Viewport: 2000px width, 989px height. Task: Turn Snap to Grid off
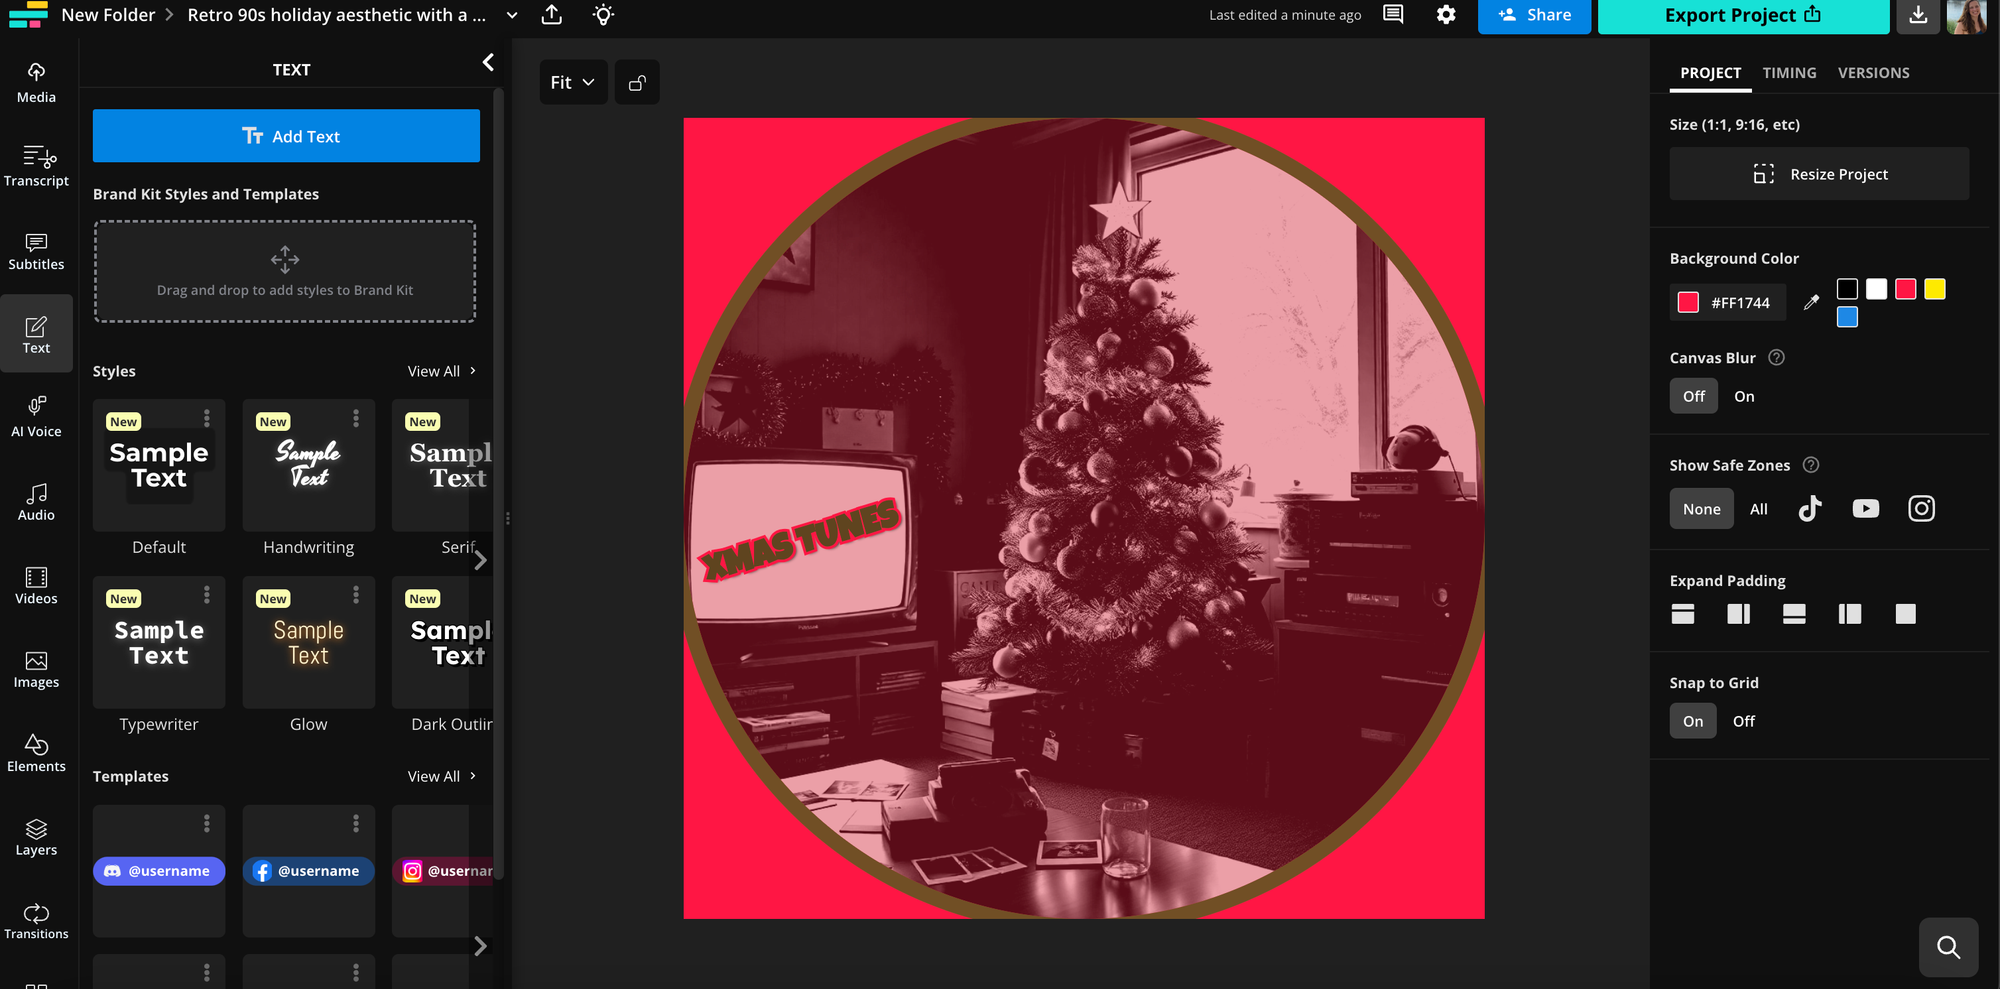coord(1743,720)
